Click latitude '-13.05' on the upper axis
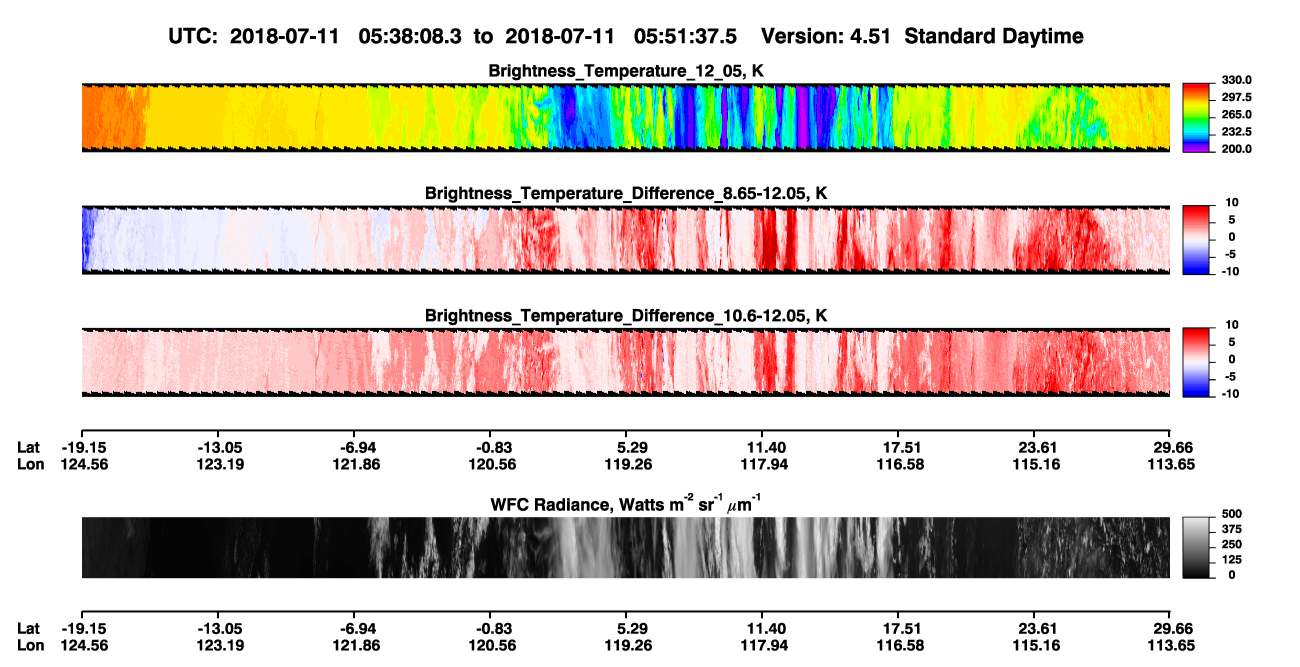 pos(219,448)
